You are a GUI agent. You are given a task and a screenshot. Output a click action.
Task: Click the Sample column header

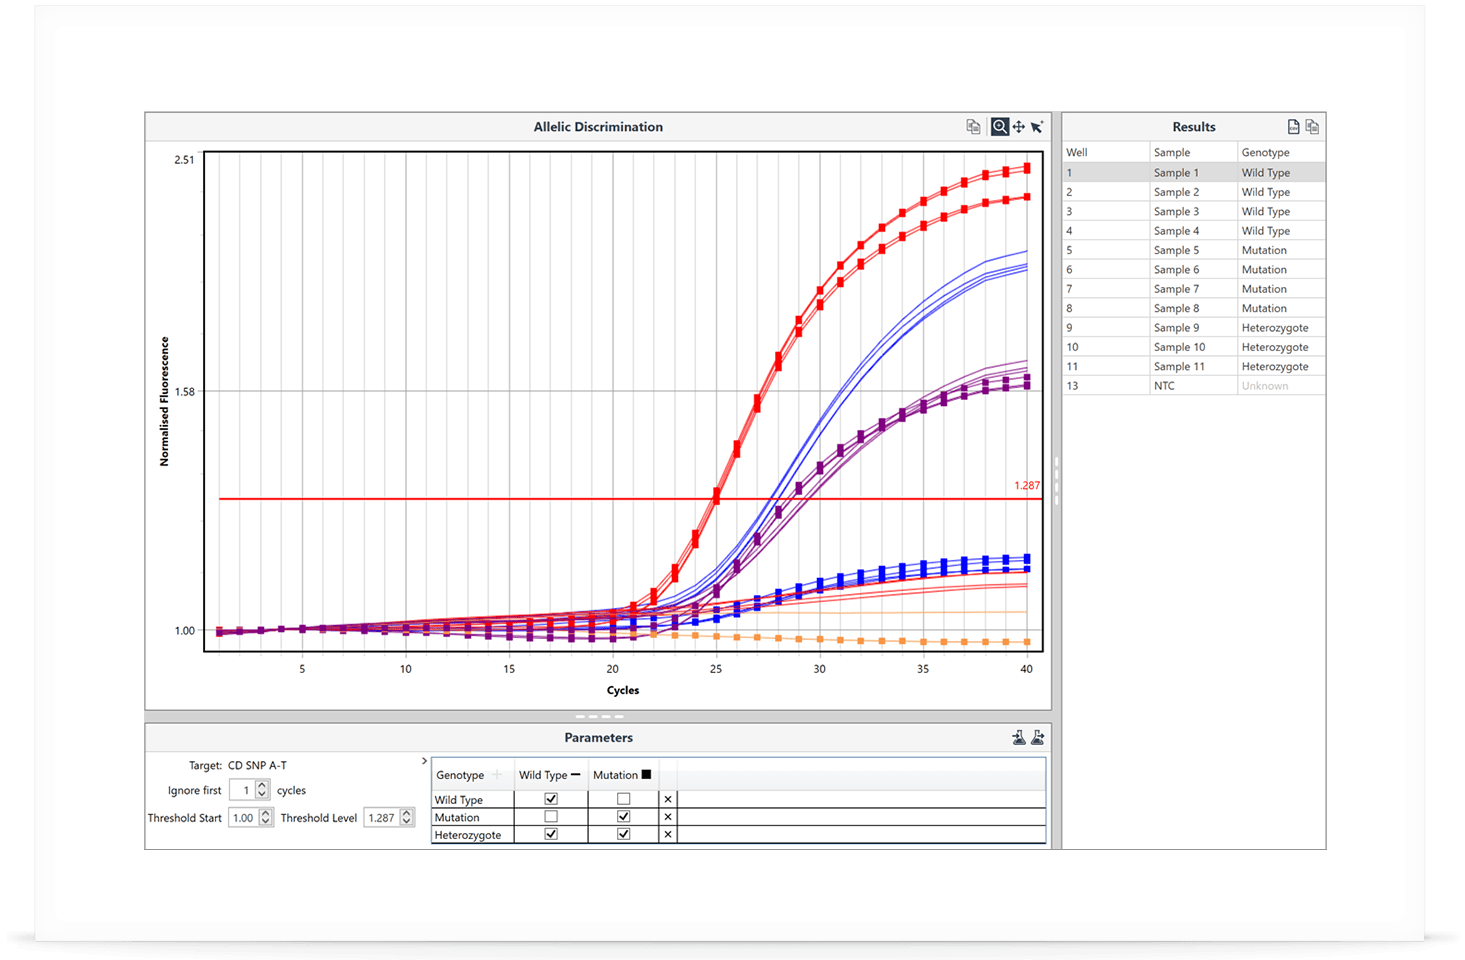tap(1172, 153)
